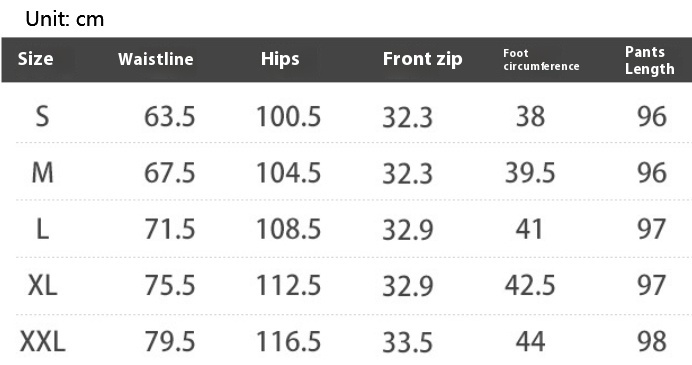Select the M size row label

[42, 173]
